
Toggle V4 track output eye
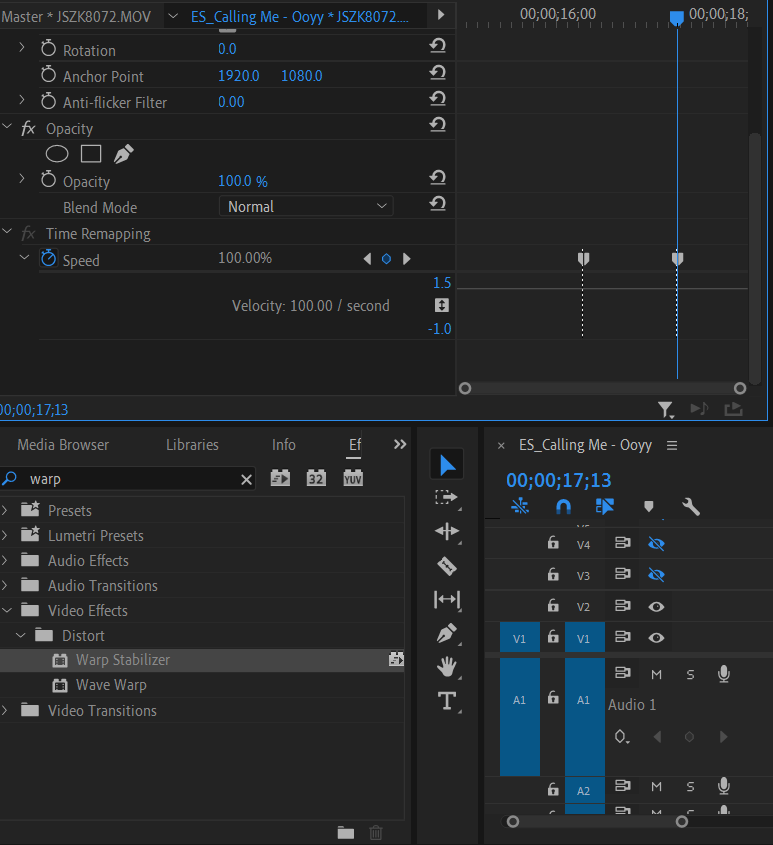[x=656, y=543]
